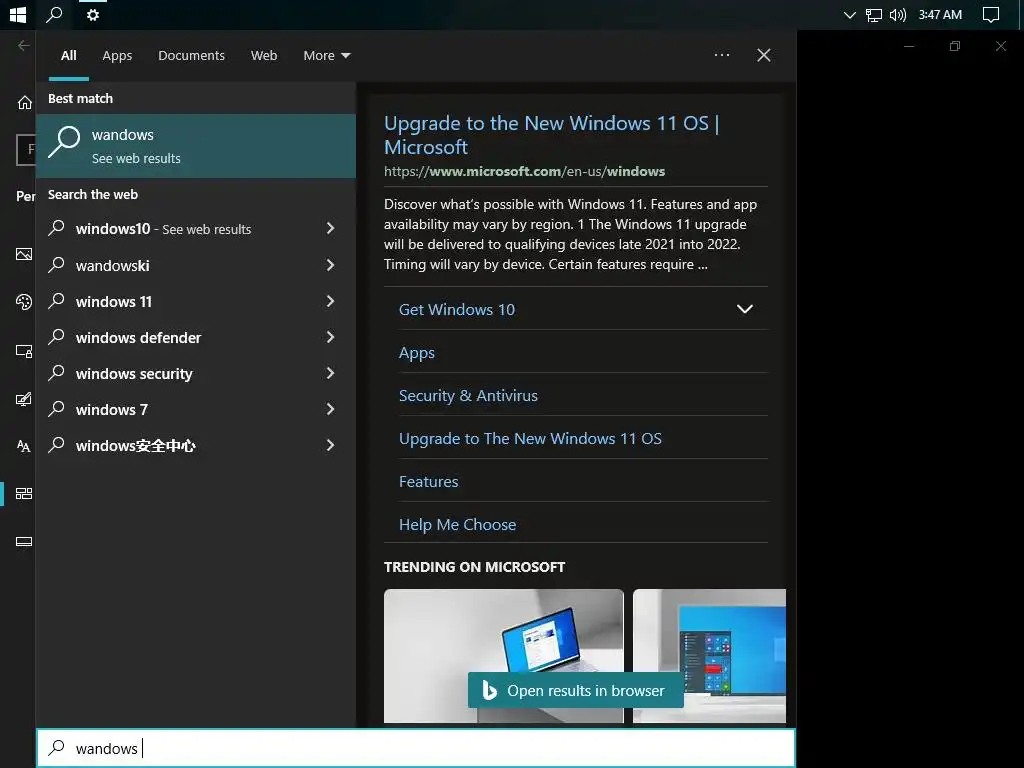This screenshot has width=1024, height=768.
Task: Expand the arrow next to windows defender
Action: [x=330, y=337]
